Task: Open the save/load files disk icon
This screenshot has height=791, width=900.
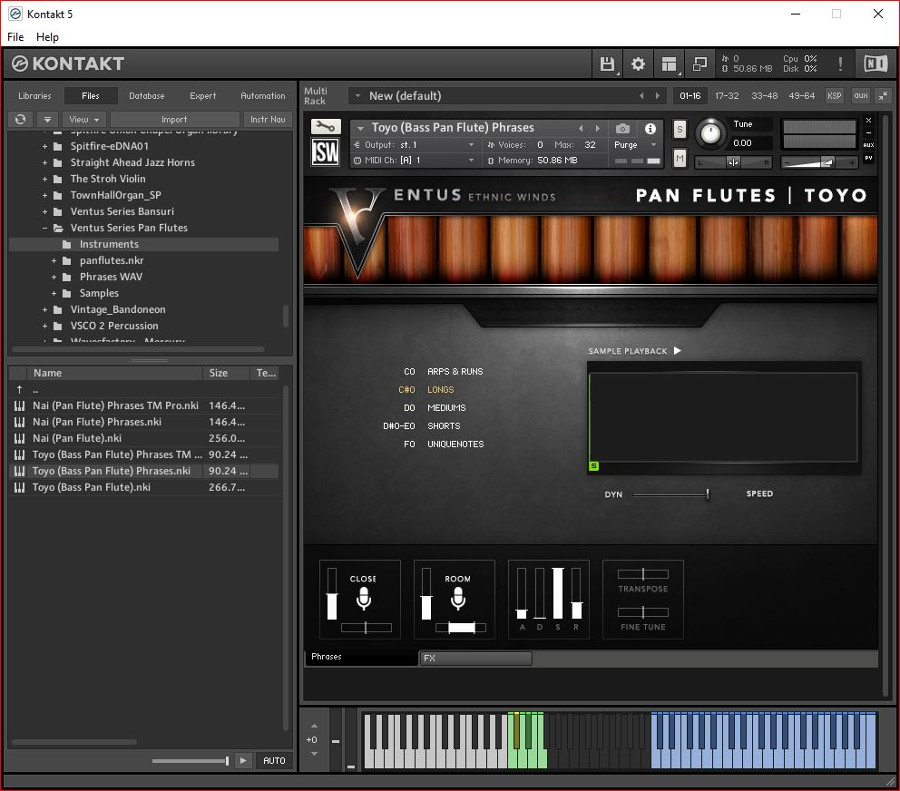Action: [x=607, y=64]
